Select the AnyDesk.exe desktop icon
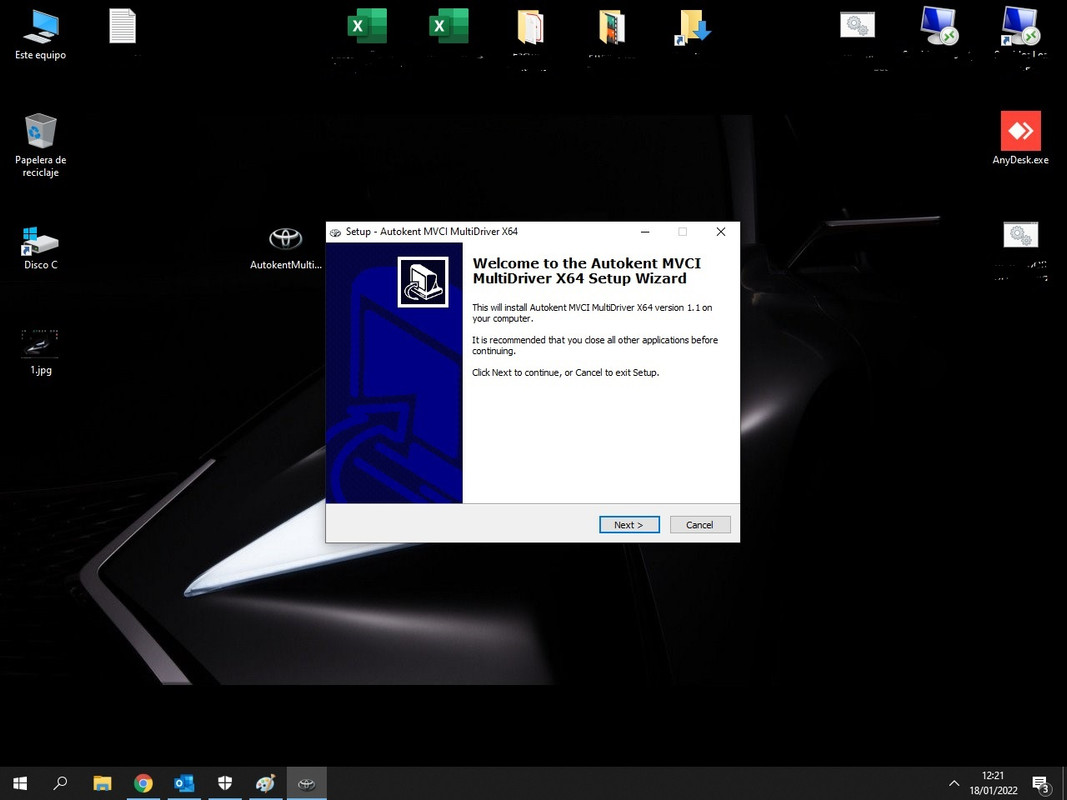The width and height of the screenshot is (1067, 800). [1020, 138]
